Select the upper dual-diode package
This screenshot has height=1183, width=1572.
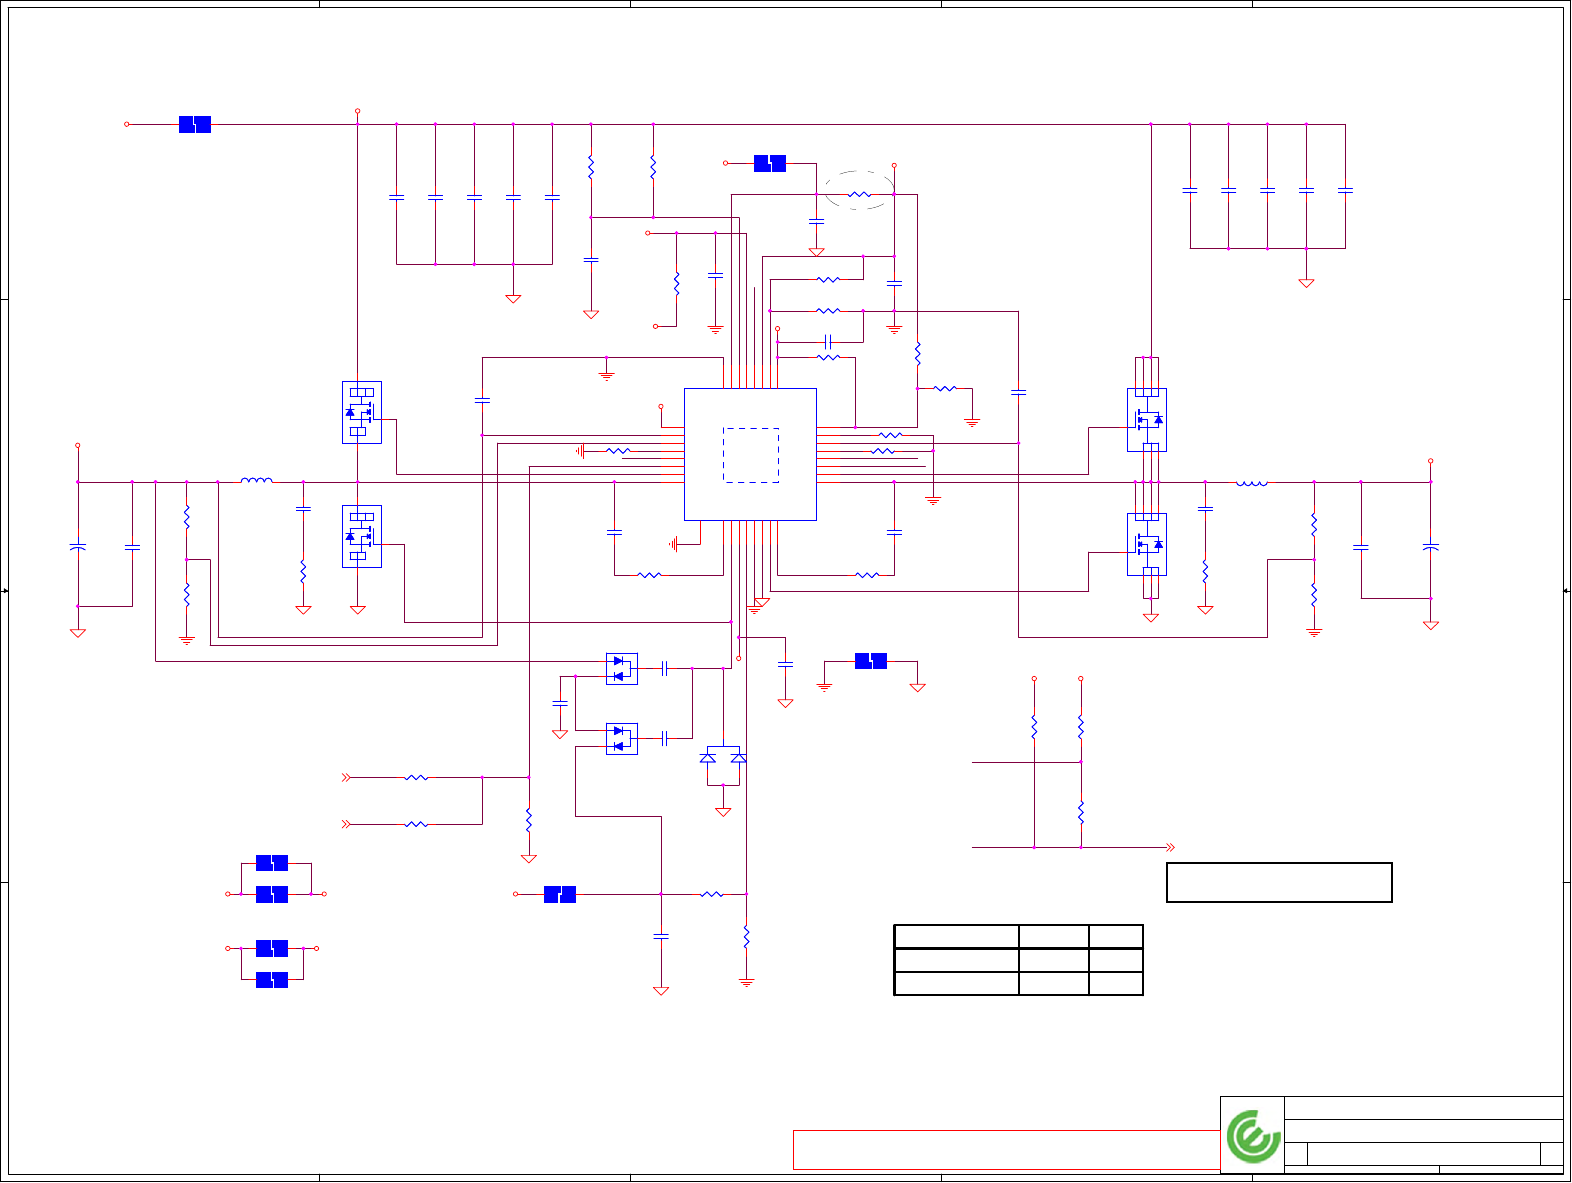tap(621, 668)
